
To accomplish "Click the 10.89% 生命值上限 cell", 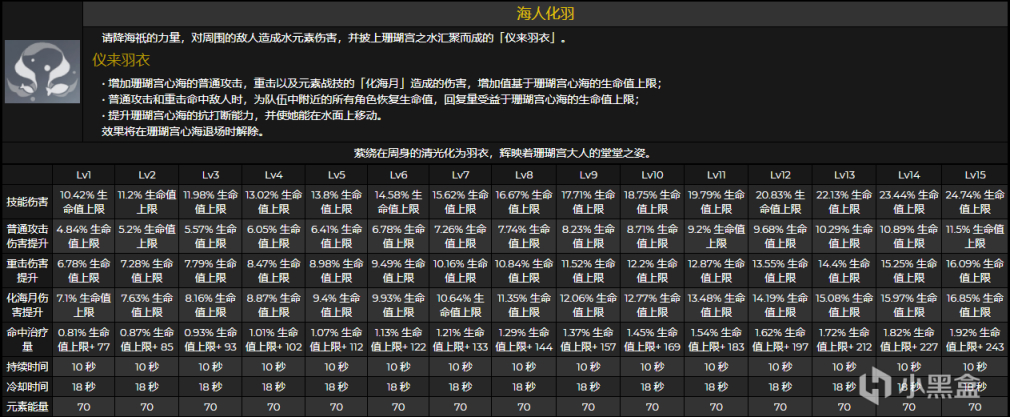I will coord(910,236).
